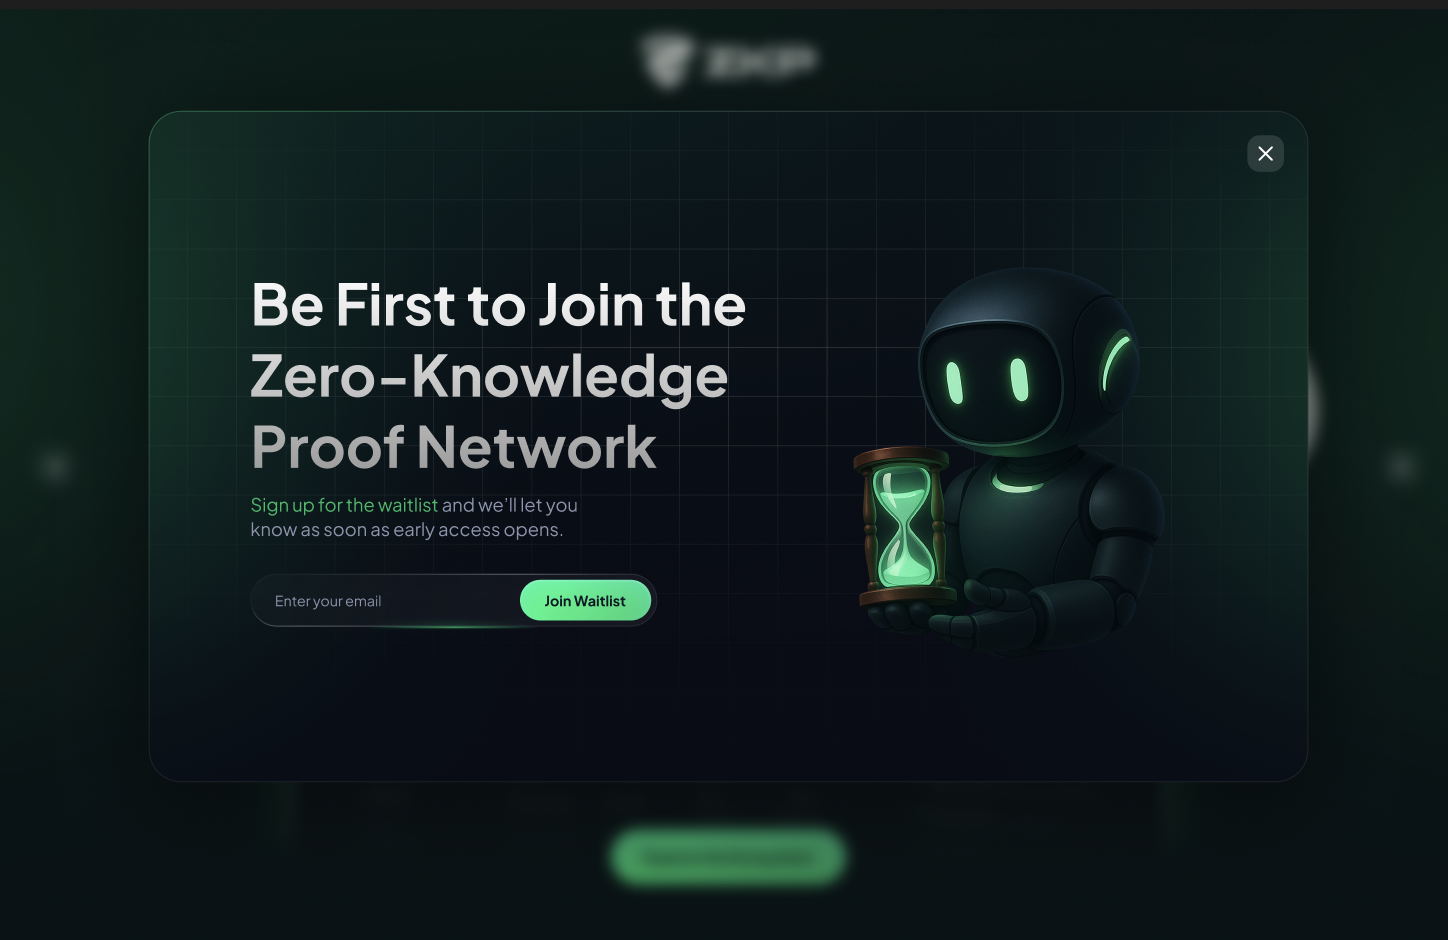Click the Zero-Knowledge heading line
Viewport: 1448px width, 940px height.
pyautogui.click(x=489, y=376)
